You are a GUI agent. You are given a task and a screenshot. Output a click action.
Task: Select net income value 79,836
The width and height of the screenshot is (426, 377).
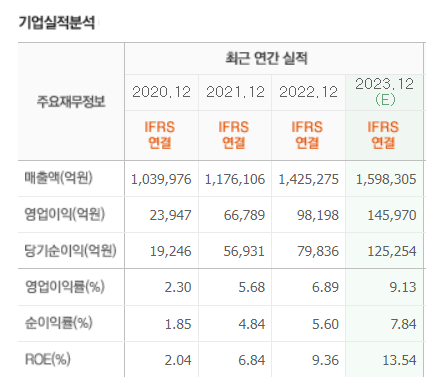[318, 251]
